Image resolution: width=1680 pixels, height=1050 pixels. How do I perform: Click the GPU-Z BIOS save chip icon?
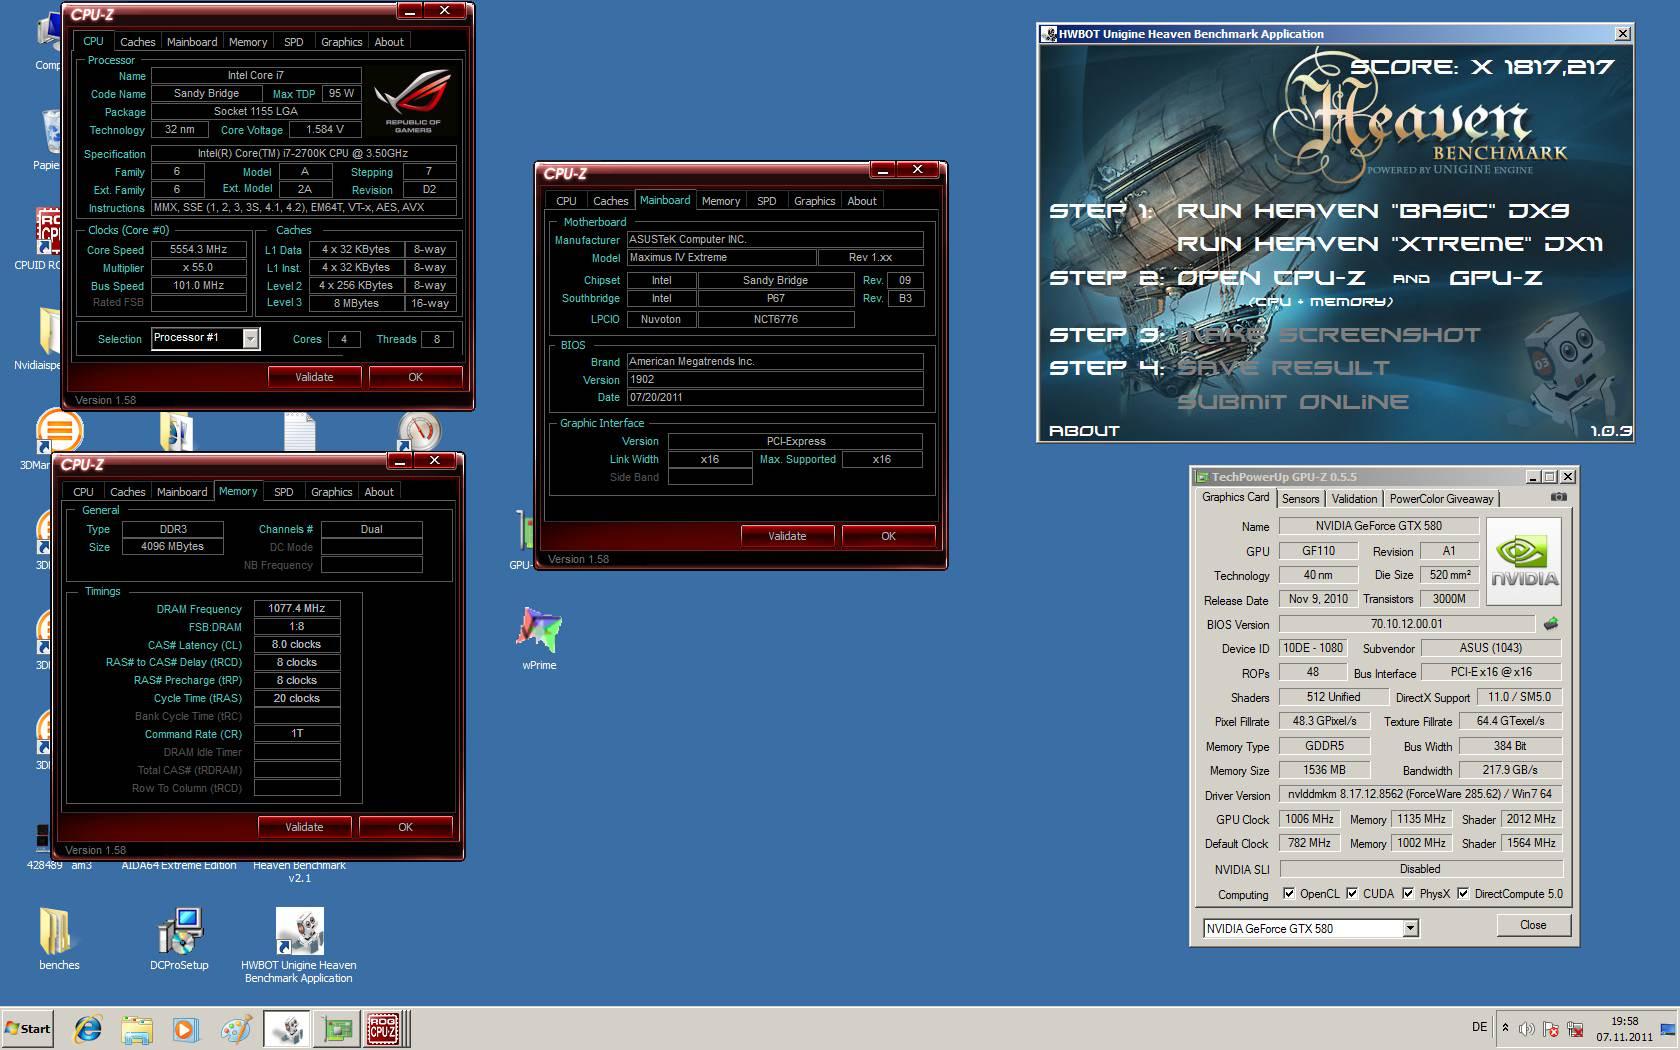(1551, 624)
